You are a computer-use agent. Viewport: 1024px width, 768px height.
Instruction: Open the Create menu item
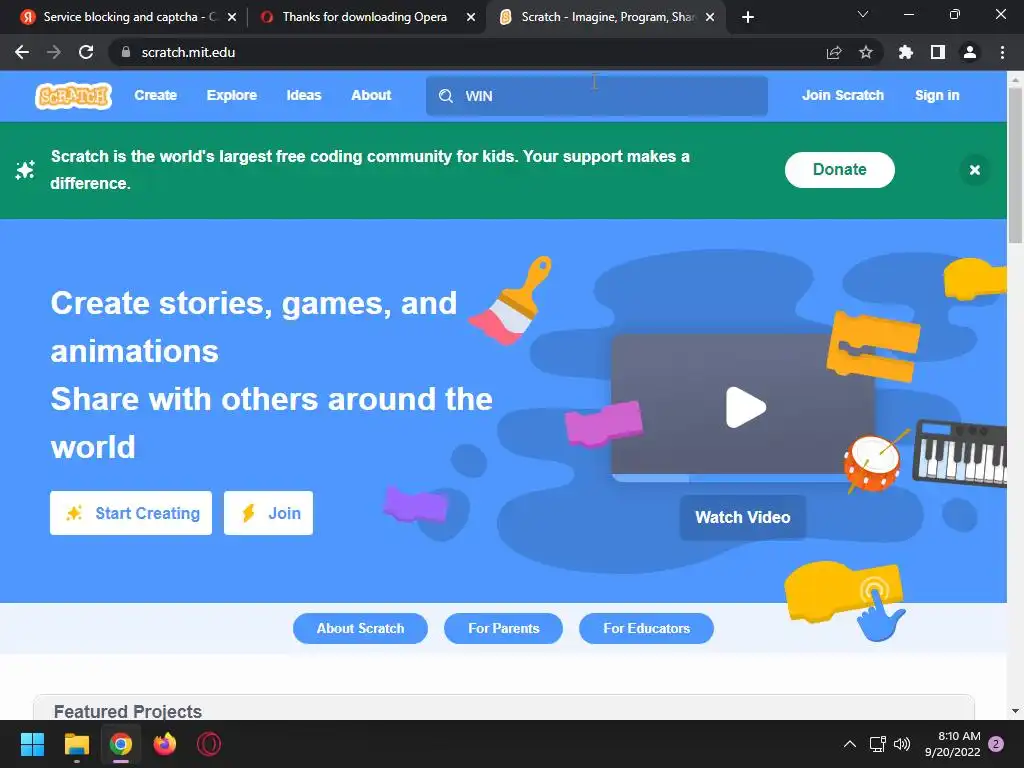(155, 95)
